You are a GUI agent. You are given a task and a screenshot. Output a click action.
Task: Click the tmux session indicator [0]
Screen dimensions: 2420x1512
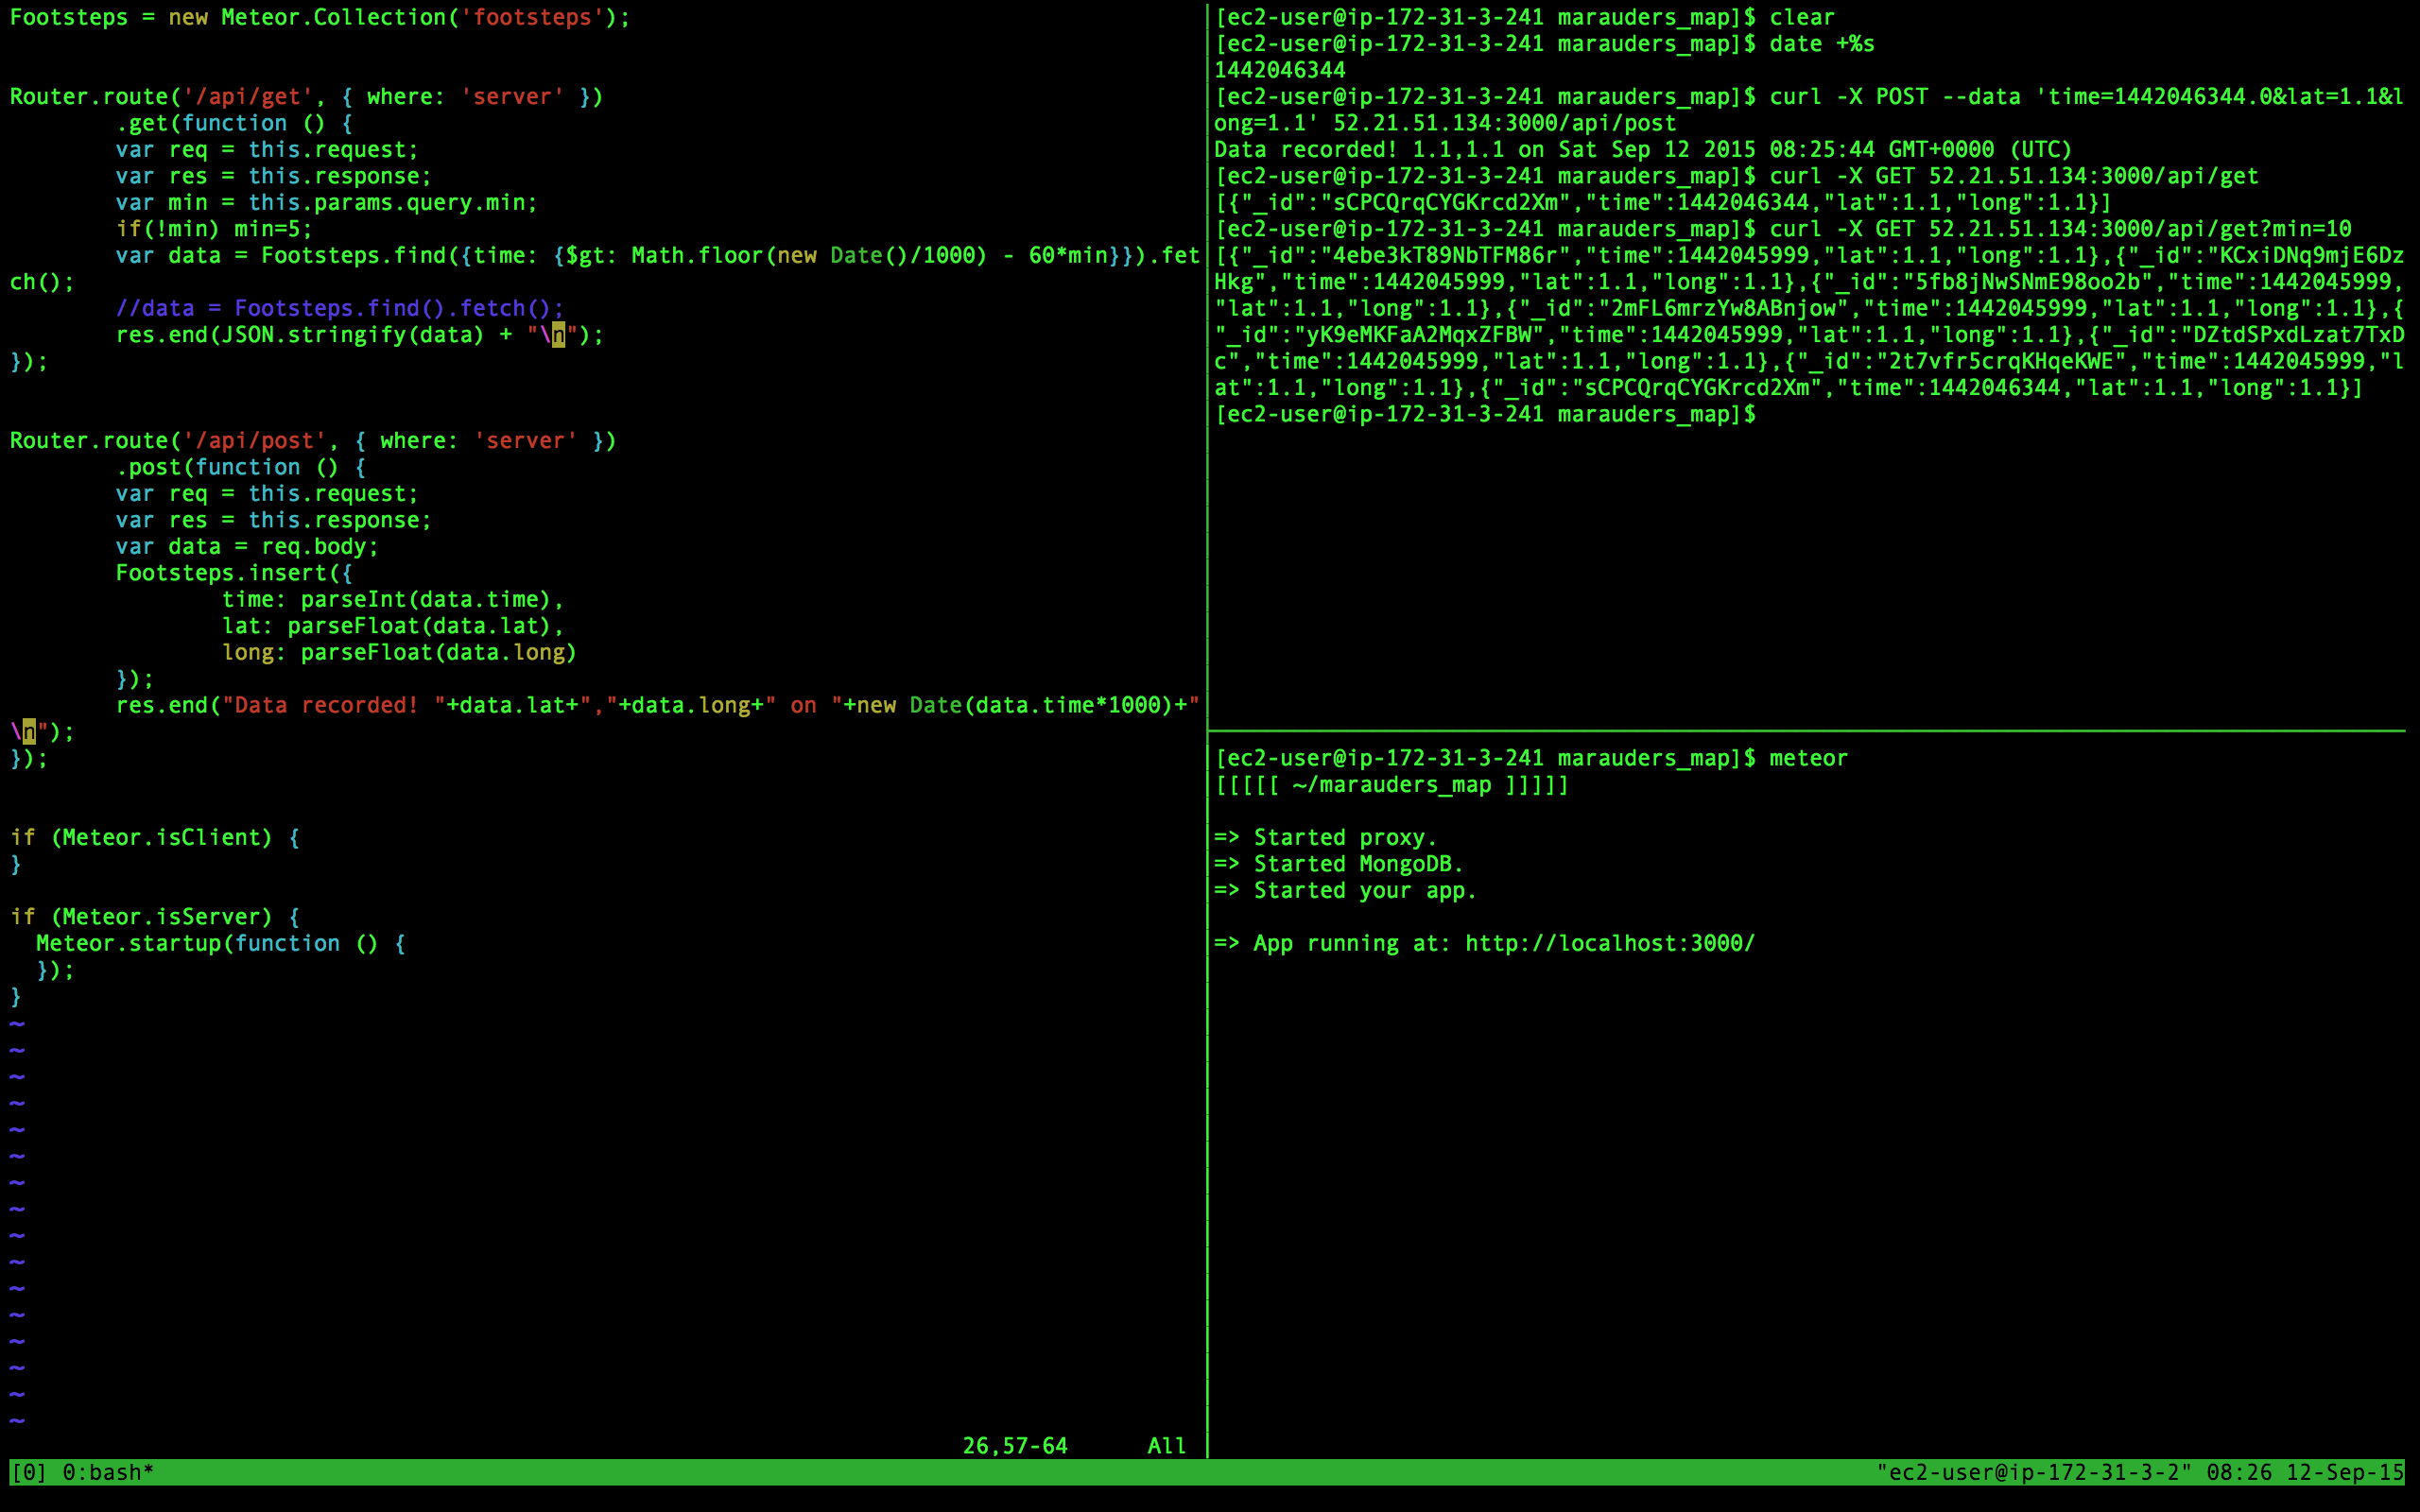pos(28,1472)
